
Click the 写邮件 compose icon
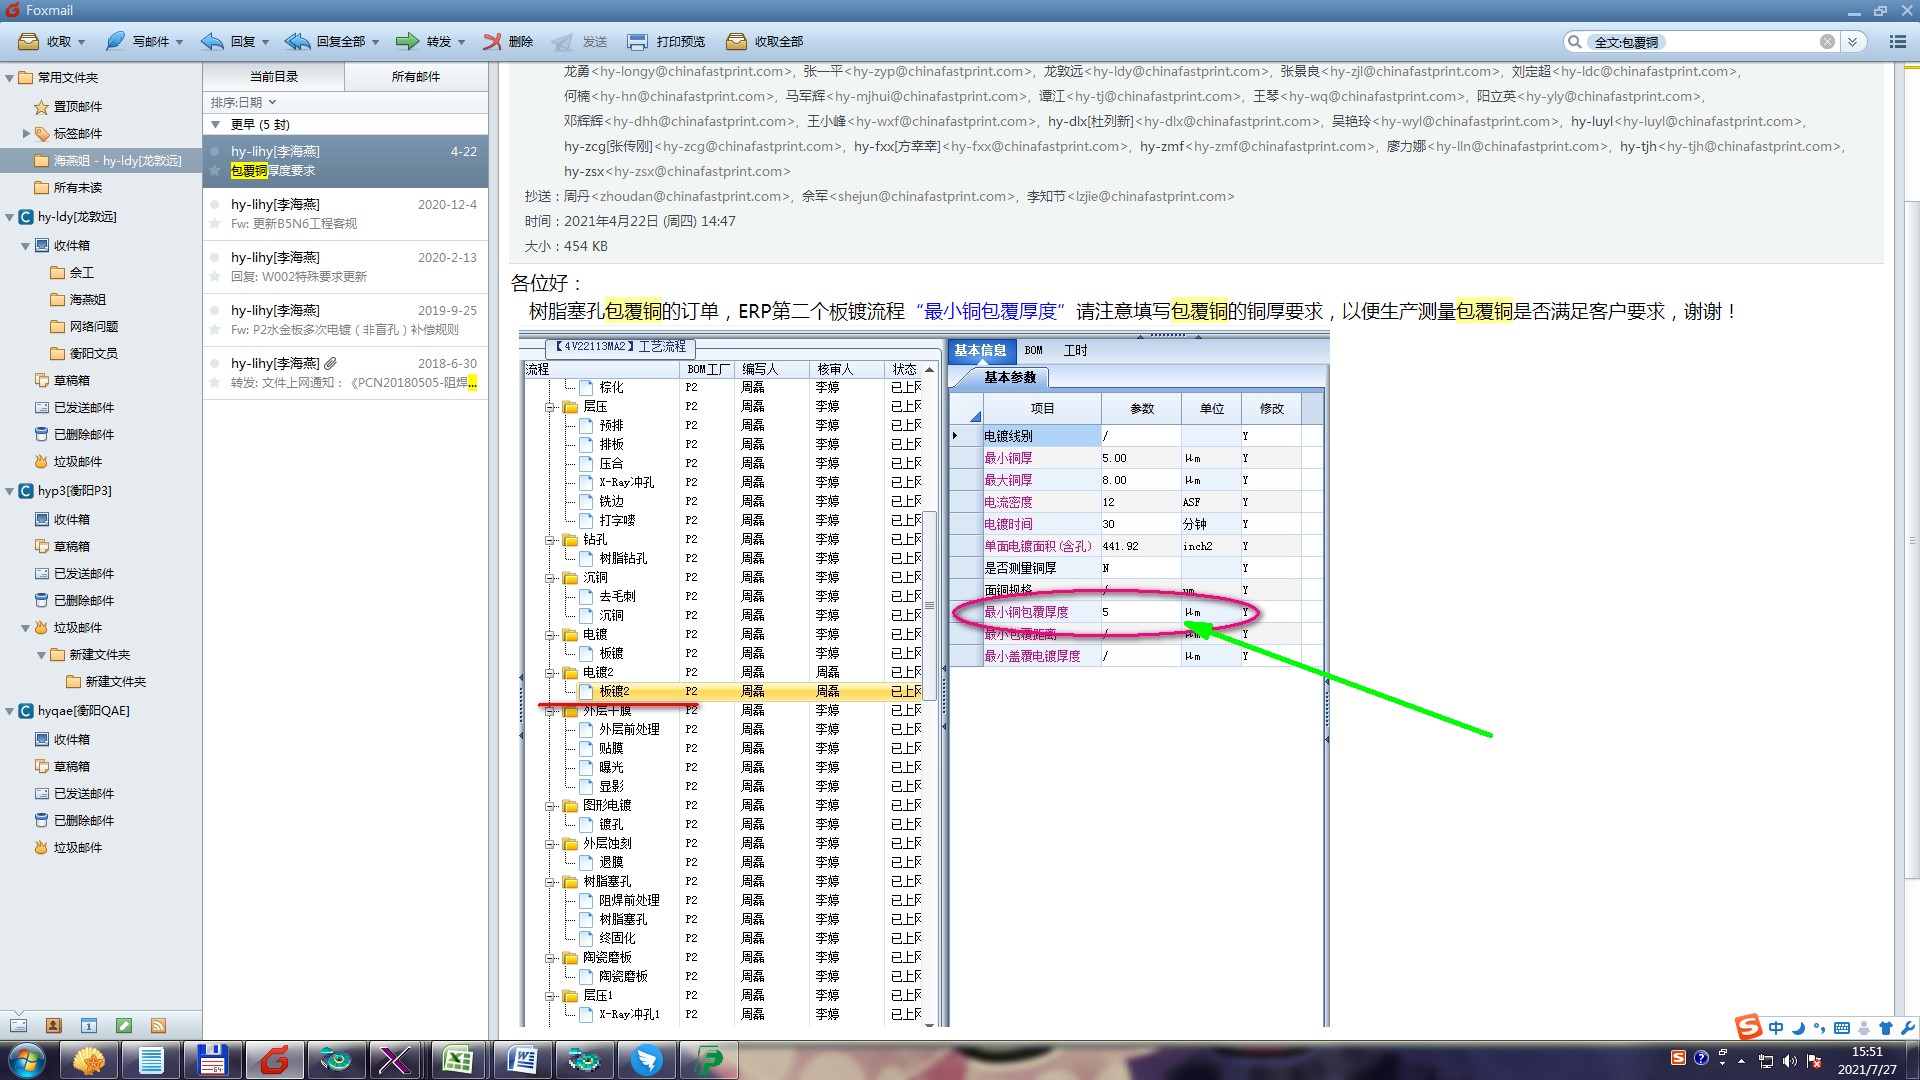tap(116, 41)
